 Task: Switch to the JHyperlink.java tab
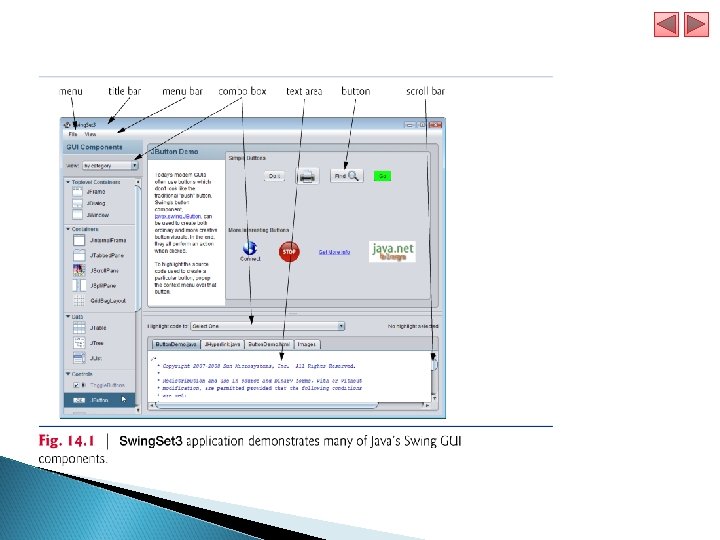tap(222, 344)
